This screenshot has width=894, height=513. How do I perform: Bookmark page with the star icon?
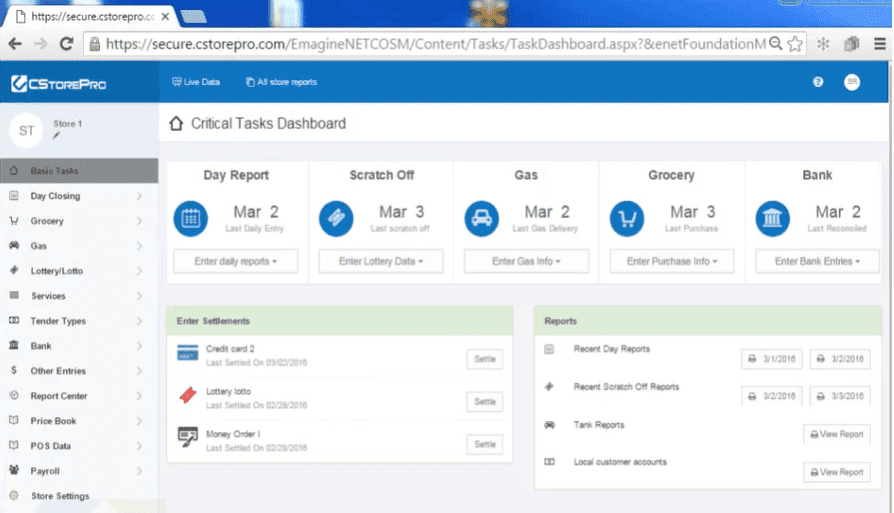pos(795,44)
